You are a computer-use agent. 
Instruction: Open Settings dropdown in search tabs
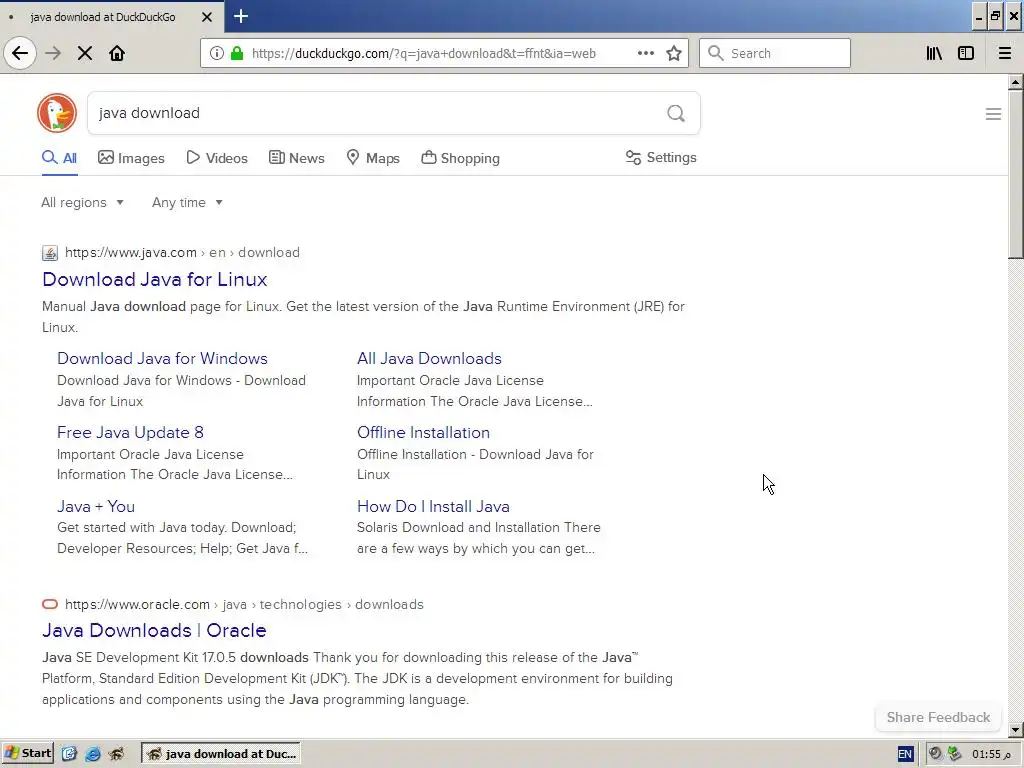click(x=661, y=157)
